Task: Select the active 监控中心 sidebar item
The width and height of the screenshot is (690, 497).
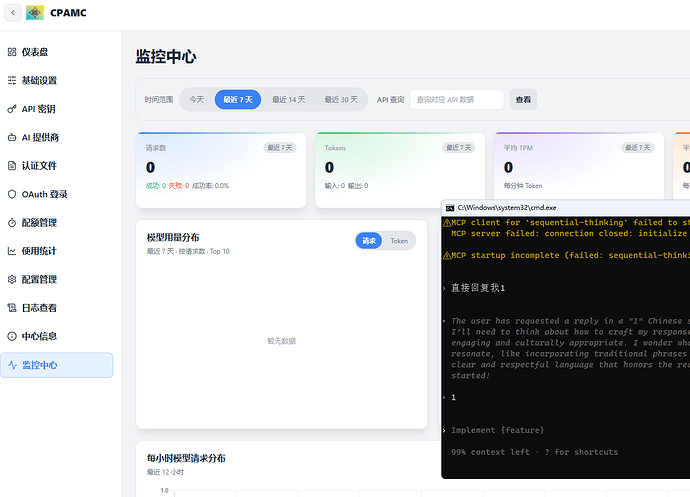Action: click(x=56, y=365)
